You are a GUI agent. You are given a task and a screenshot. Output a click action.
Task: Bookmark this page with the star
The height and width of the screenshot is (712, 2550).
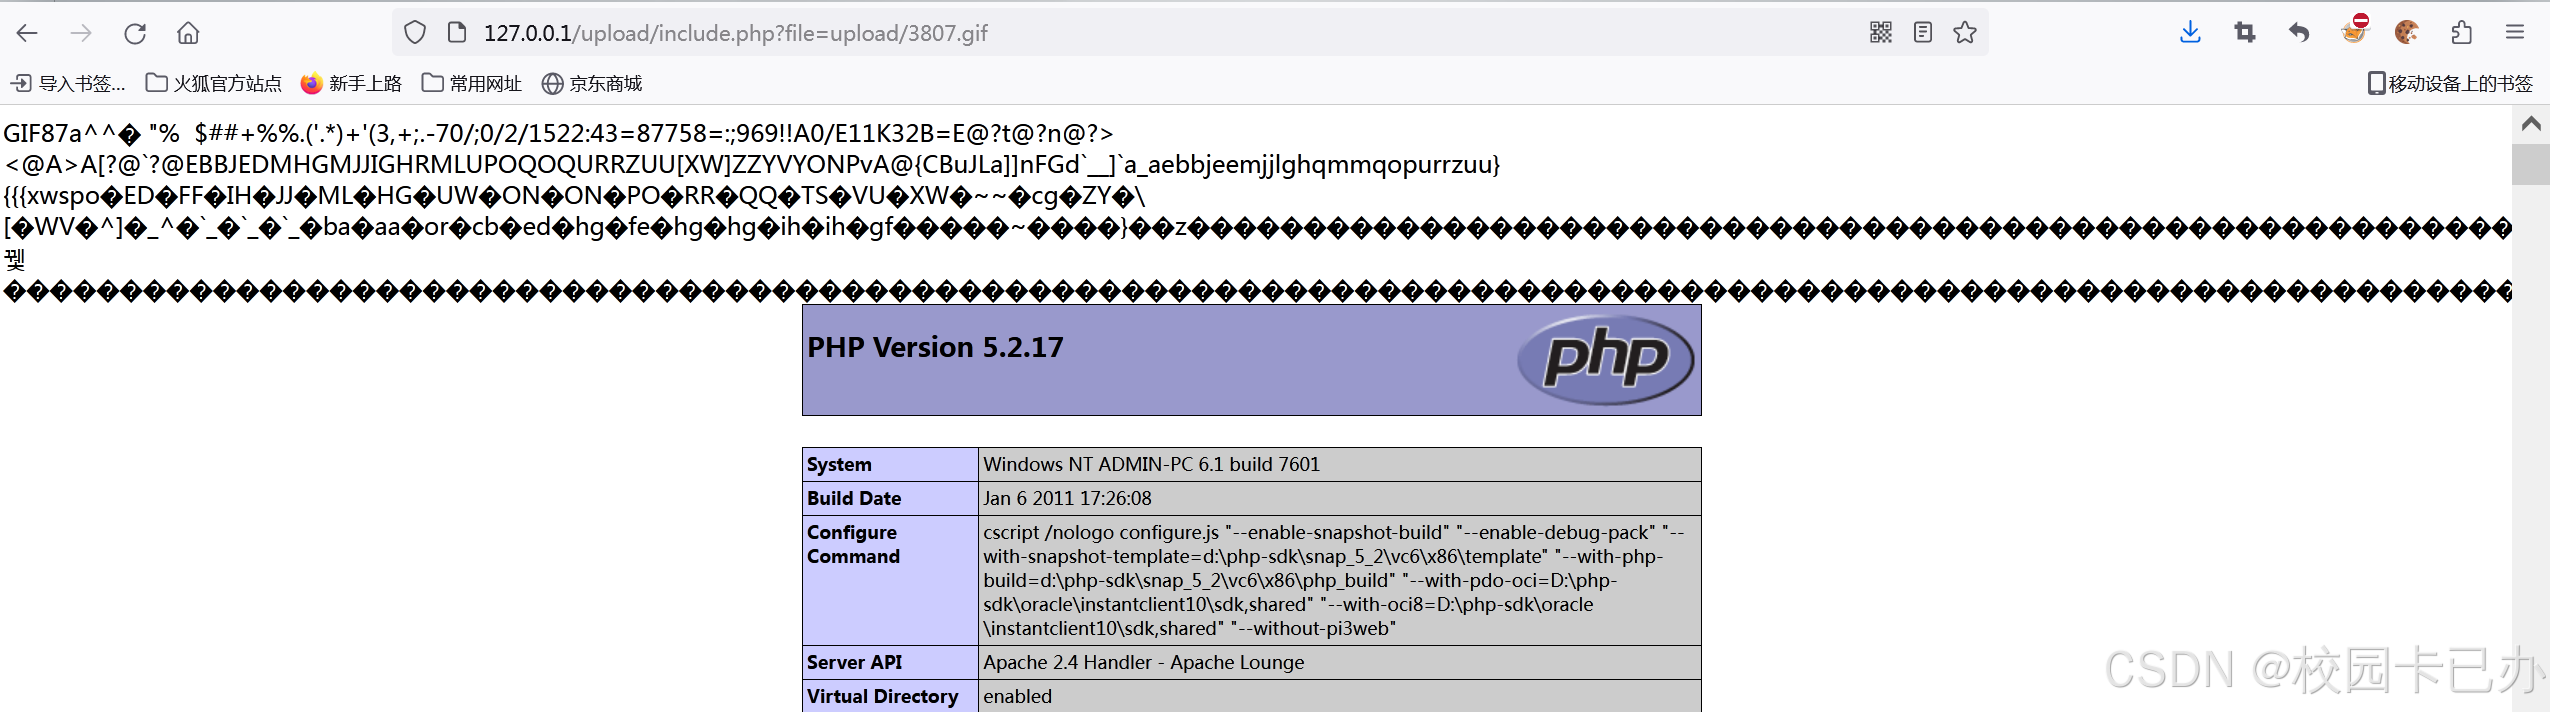point(1965,33)
